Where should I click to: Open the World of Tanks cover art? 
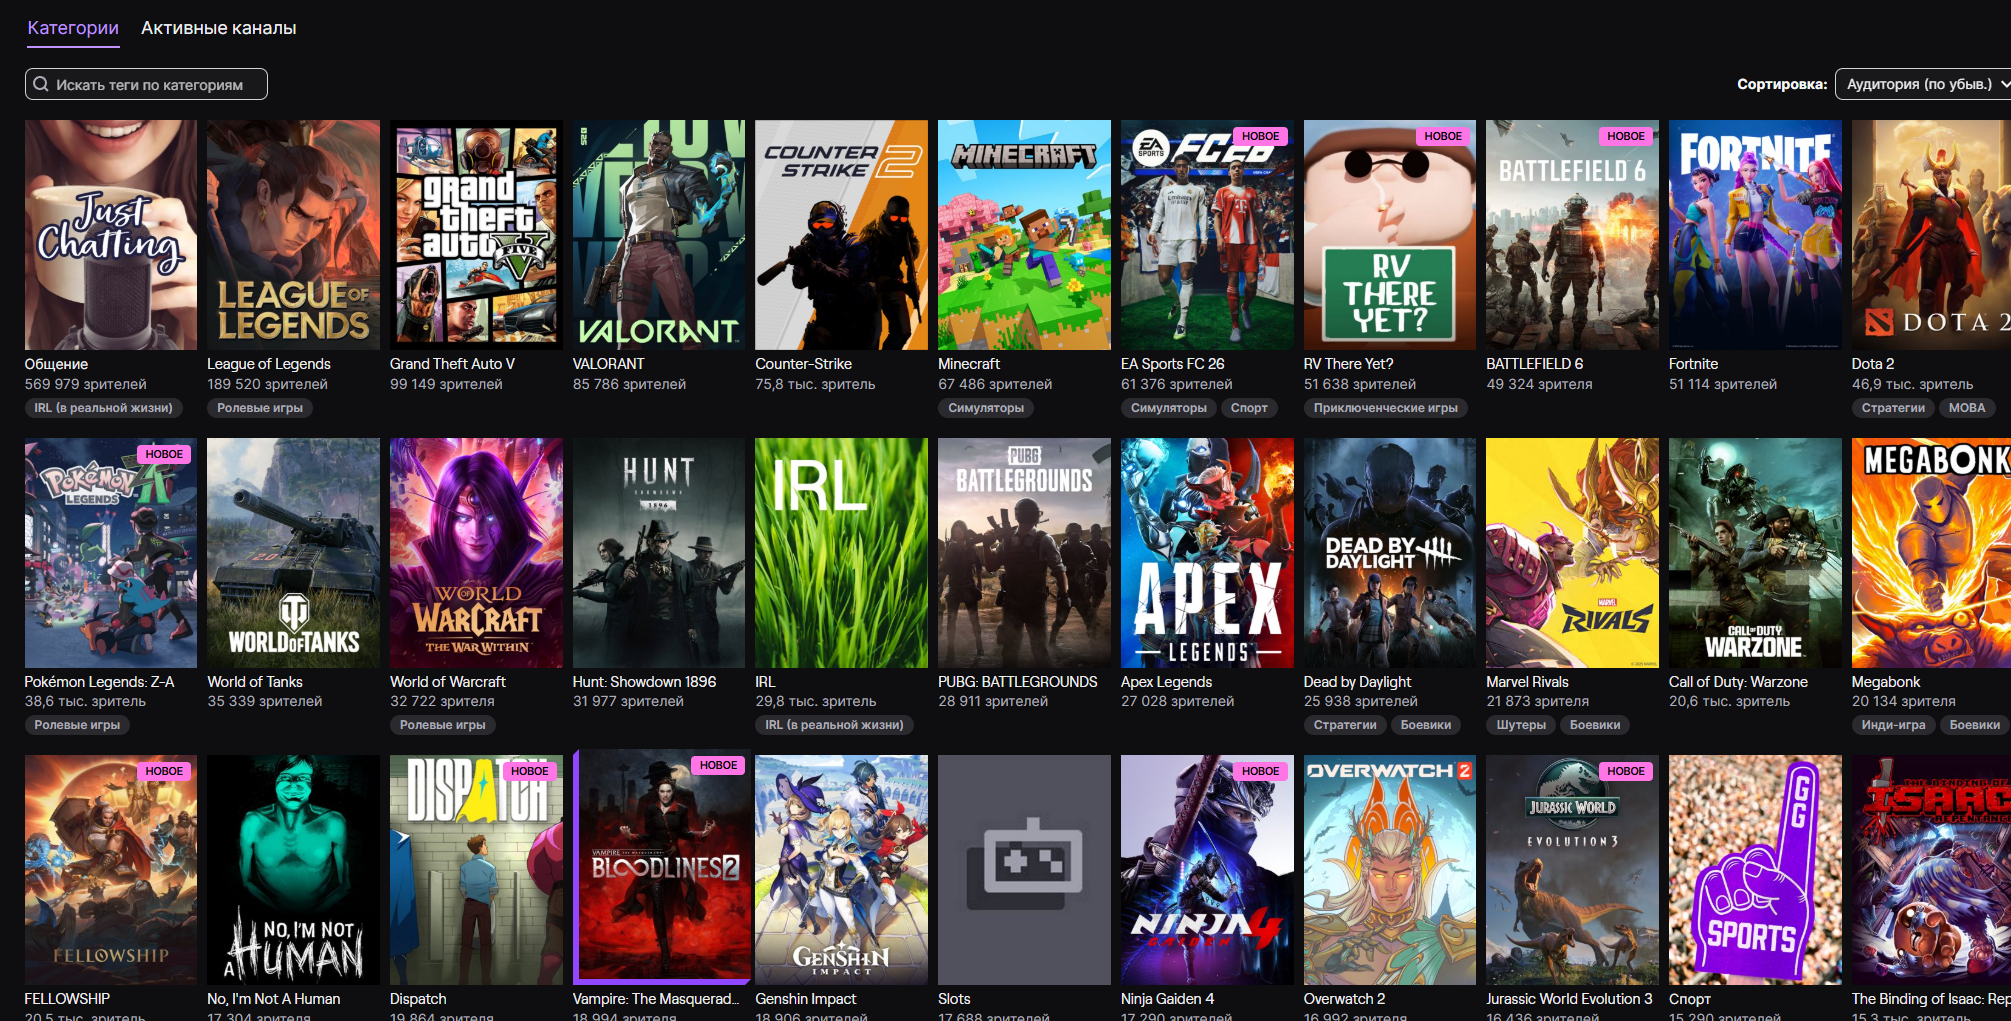[293, 553]
